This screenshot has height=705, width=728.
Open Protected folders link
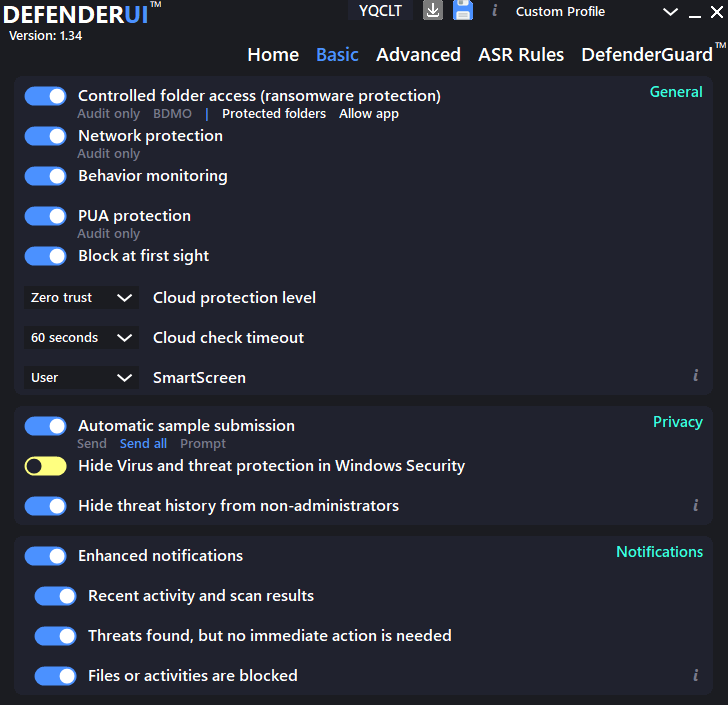point(274,114)
